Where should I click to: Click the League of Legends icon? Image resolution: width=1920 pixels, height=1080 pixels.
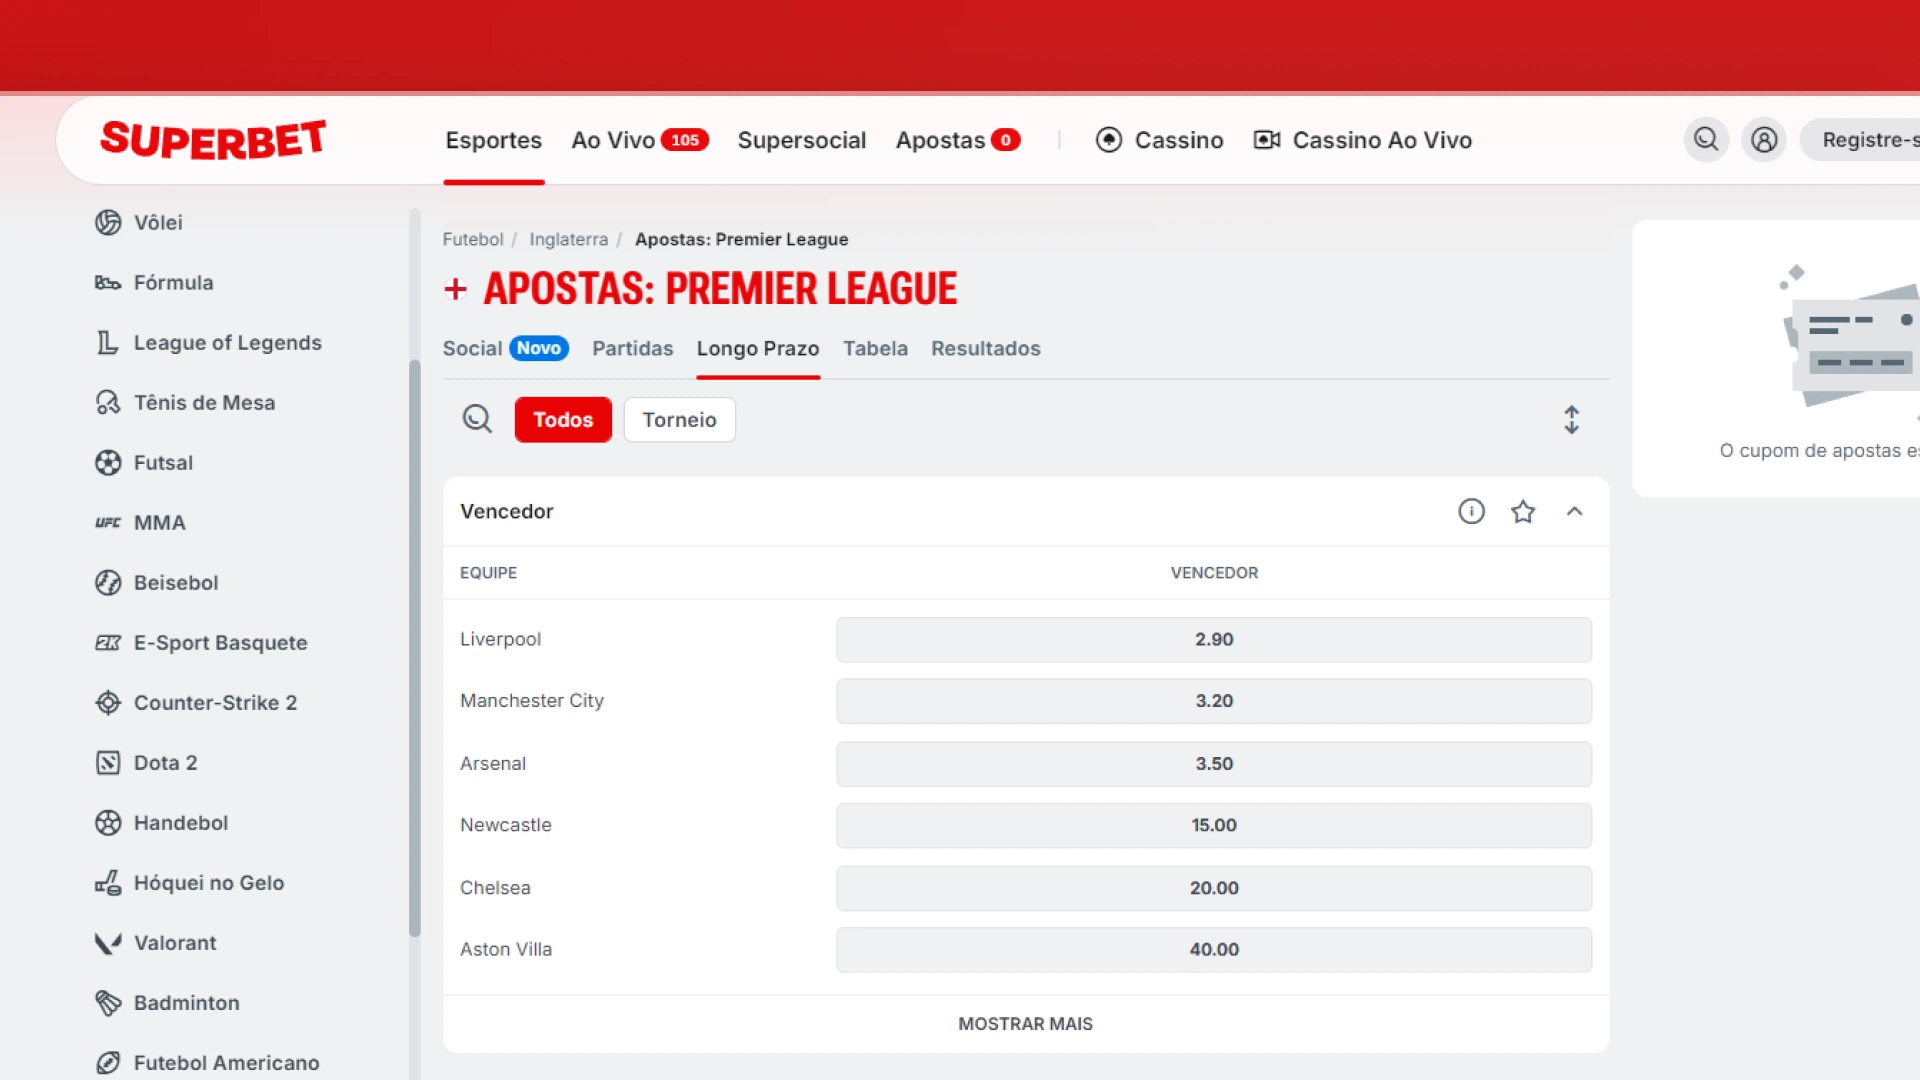pos(108,343)
